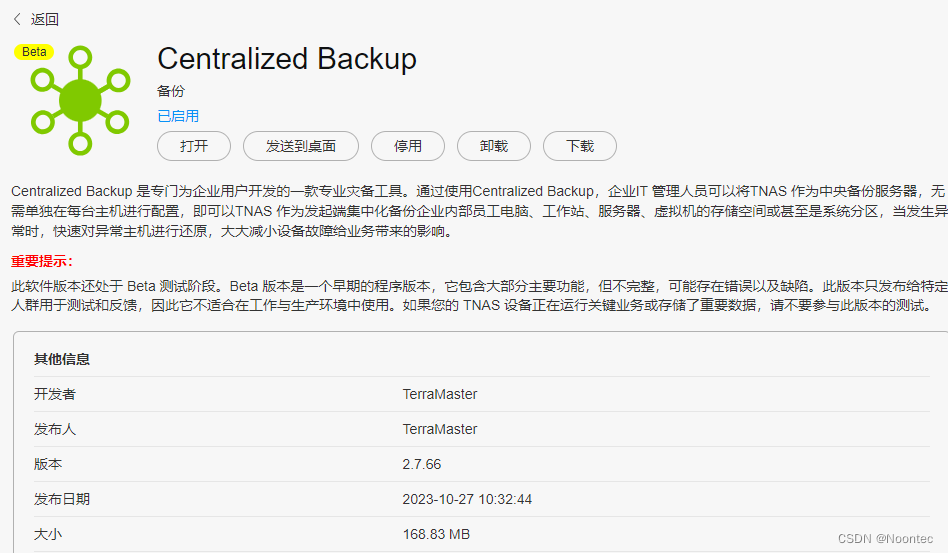Click the release date 2023-10-27 value

(467, 499)
